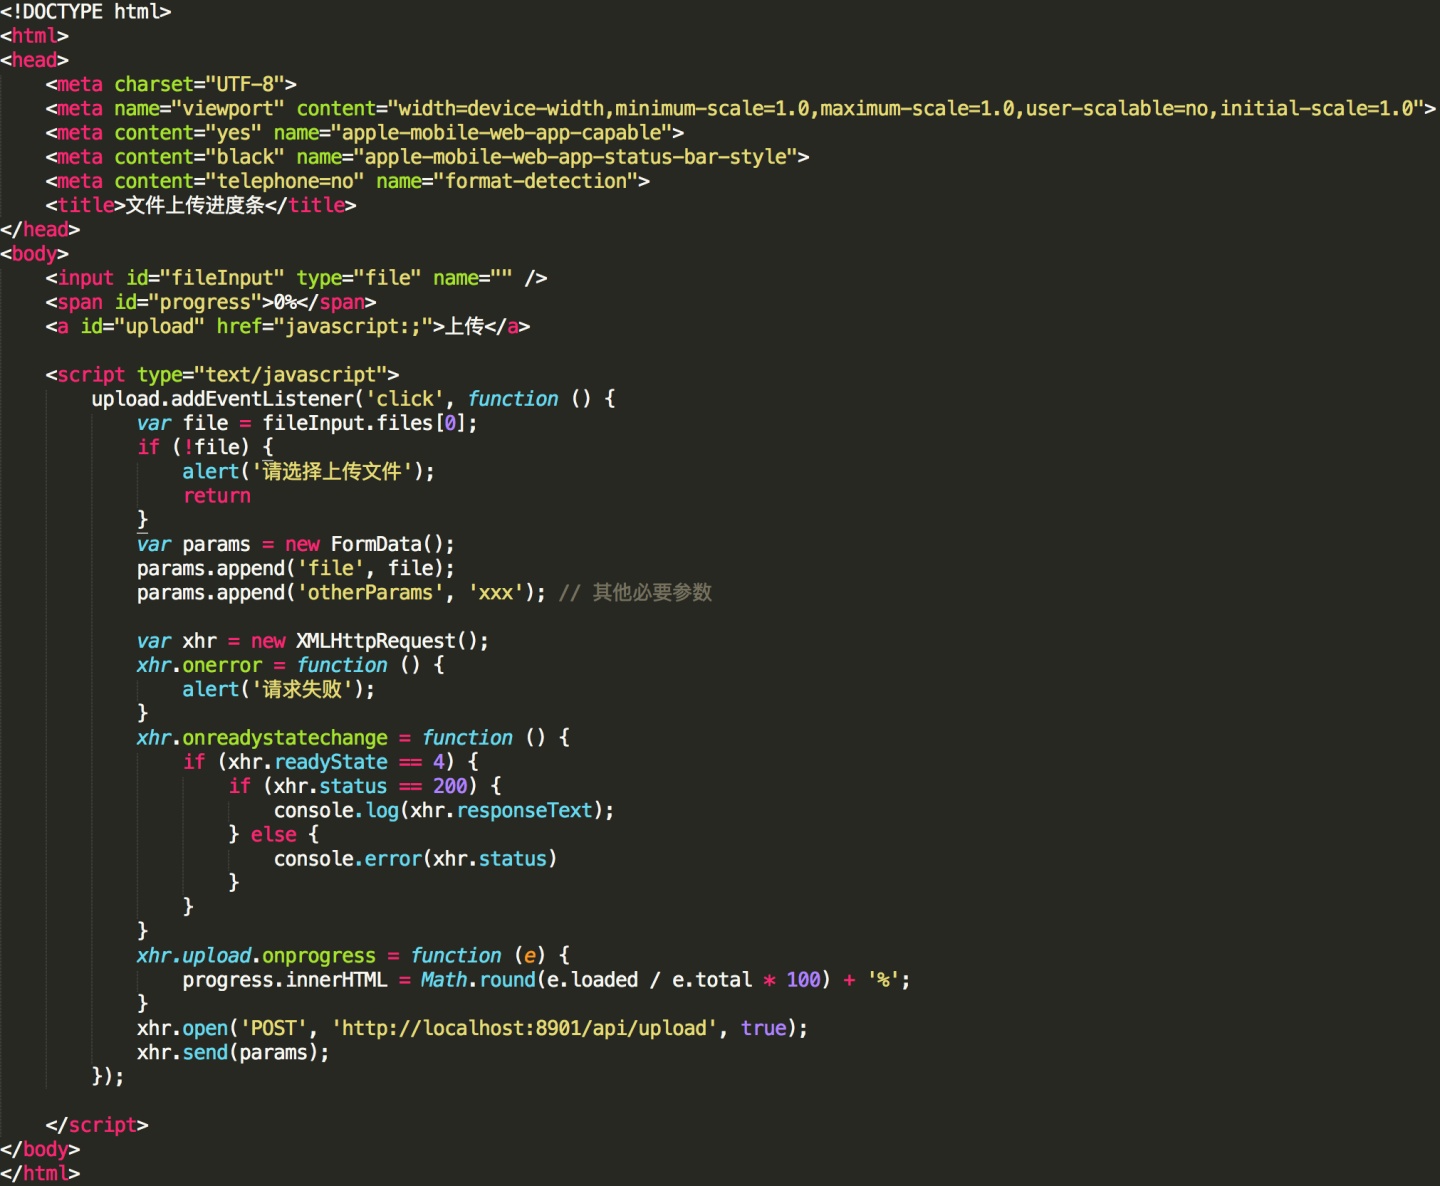Screen dimensions: 1440x1186
Task: Click the "fileInput" id value
Action: pos(222,278)
